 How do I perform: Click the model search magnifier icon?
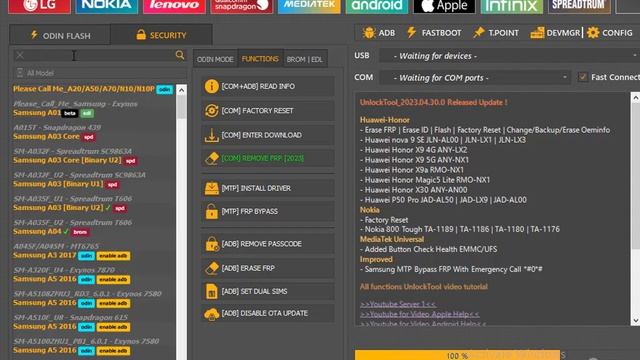tap(180, 55)
